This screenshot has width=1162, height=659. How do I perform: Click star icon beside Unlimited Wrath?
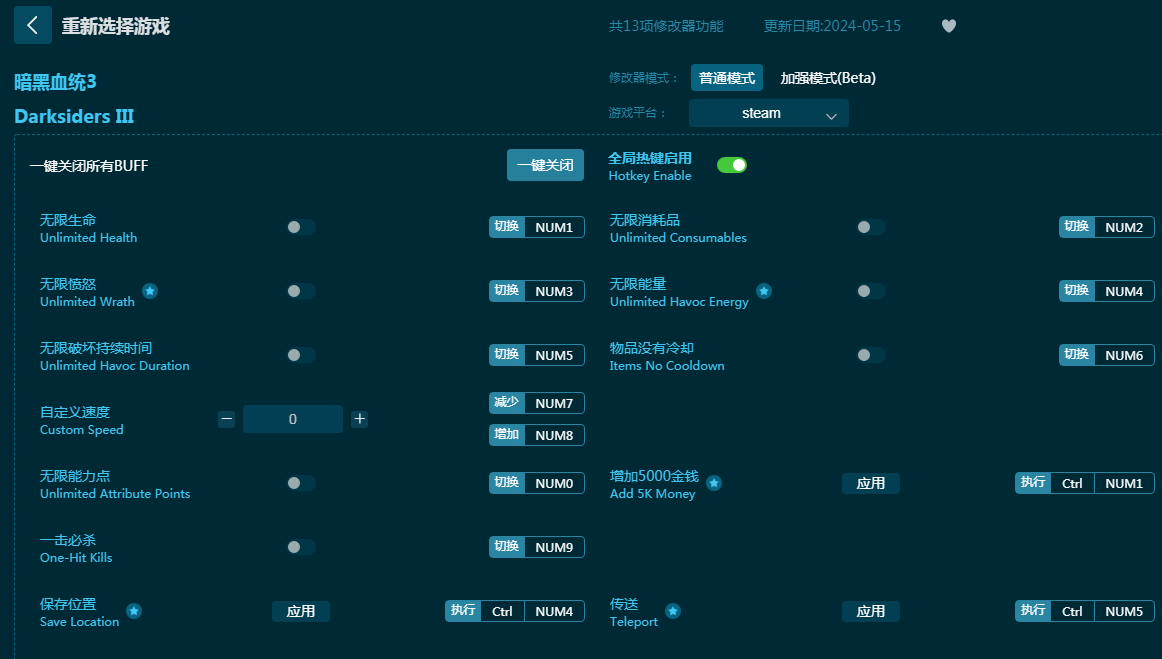(150, 291)
